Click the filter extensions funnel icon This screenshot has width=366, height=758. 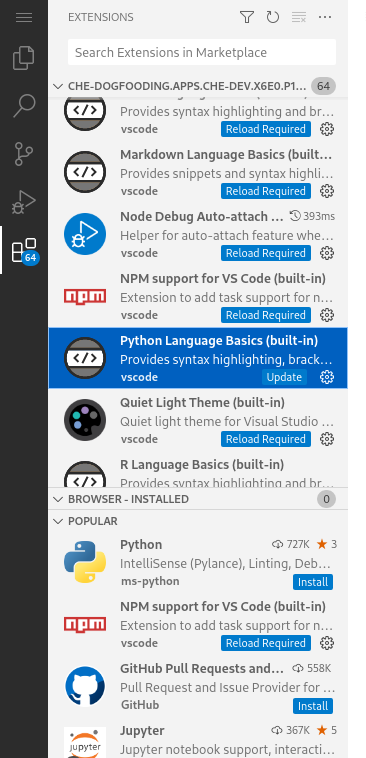[247, 17]
